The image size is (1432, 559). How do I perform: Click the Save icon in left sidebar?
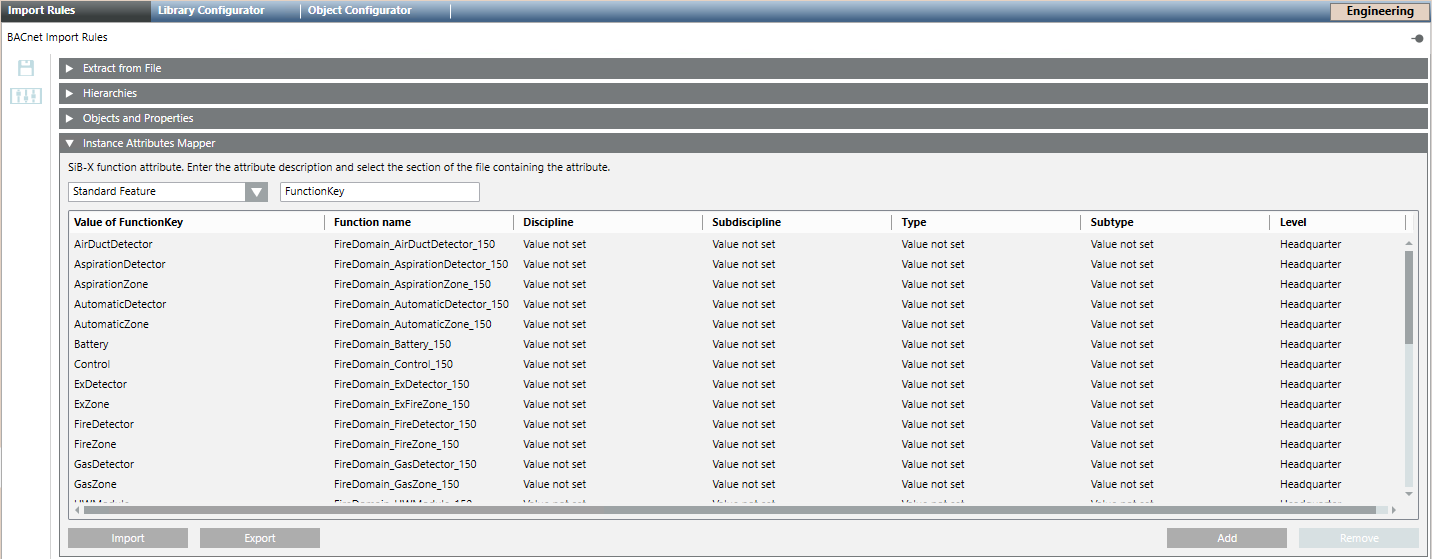(x=26, y=68)
